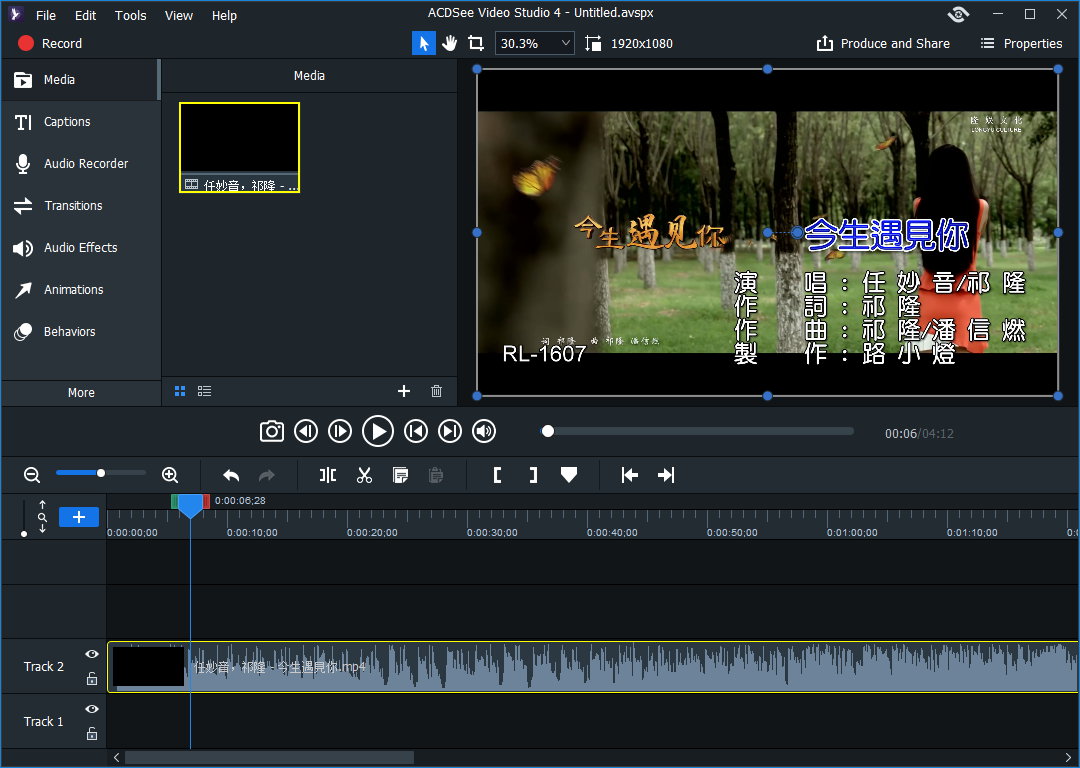Select the Media tab in sidebar
This screenshot has width=1080, height=768.
tap(80, 80)
